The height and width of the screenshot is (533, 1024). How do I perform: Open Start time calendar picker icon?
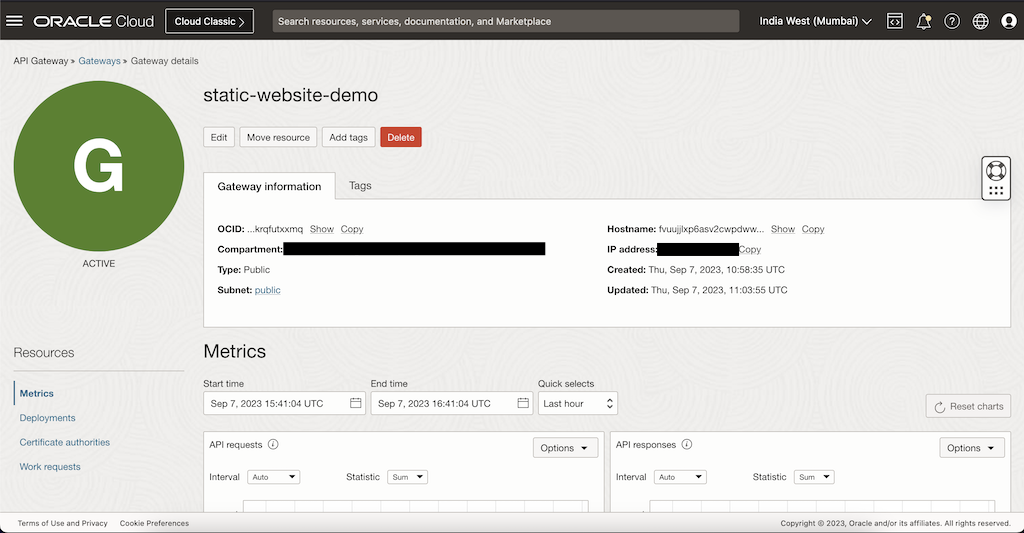pos(355,403)
